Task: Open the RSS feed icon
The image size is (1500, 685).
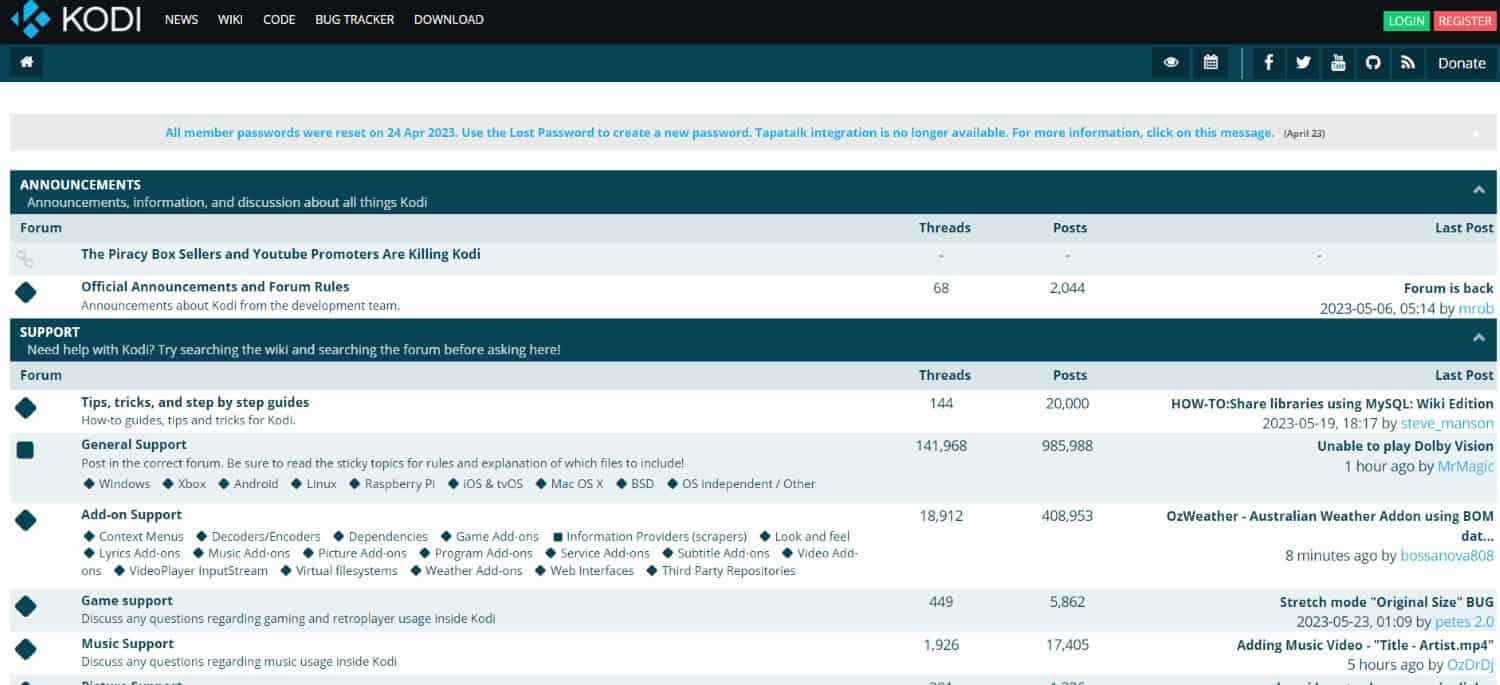Action: tap(1408, 62)
